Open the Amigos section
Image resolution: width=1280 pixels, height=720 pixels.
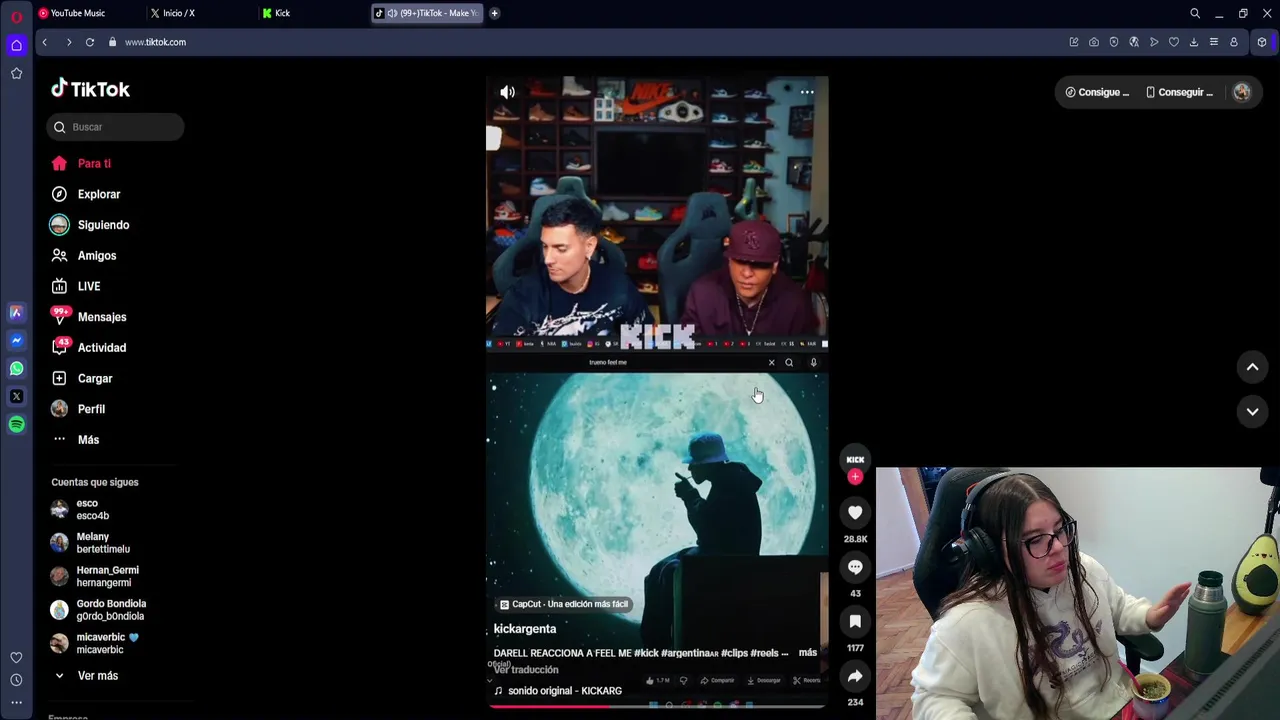click(x=84, y=256)
